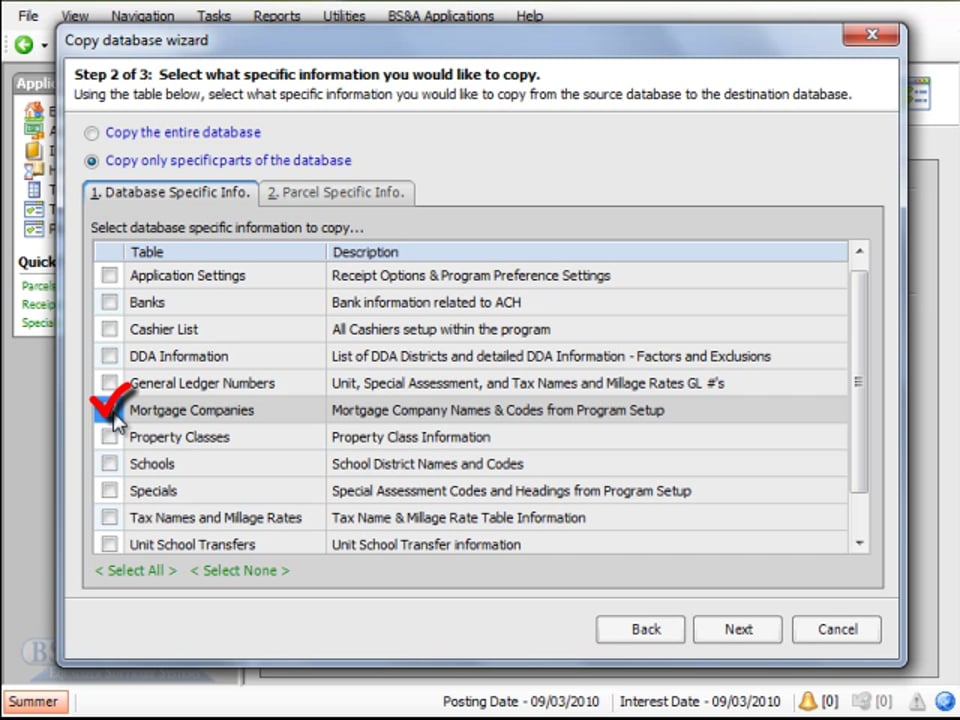Click Posting Date in the status bar
Viewport: 960px width, 720px height.
[520, 702]
